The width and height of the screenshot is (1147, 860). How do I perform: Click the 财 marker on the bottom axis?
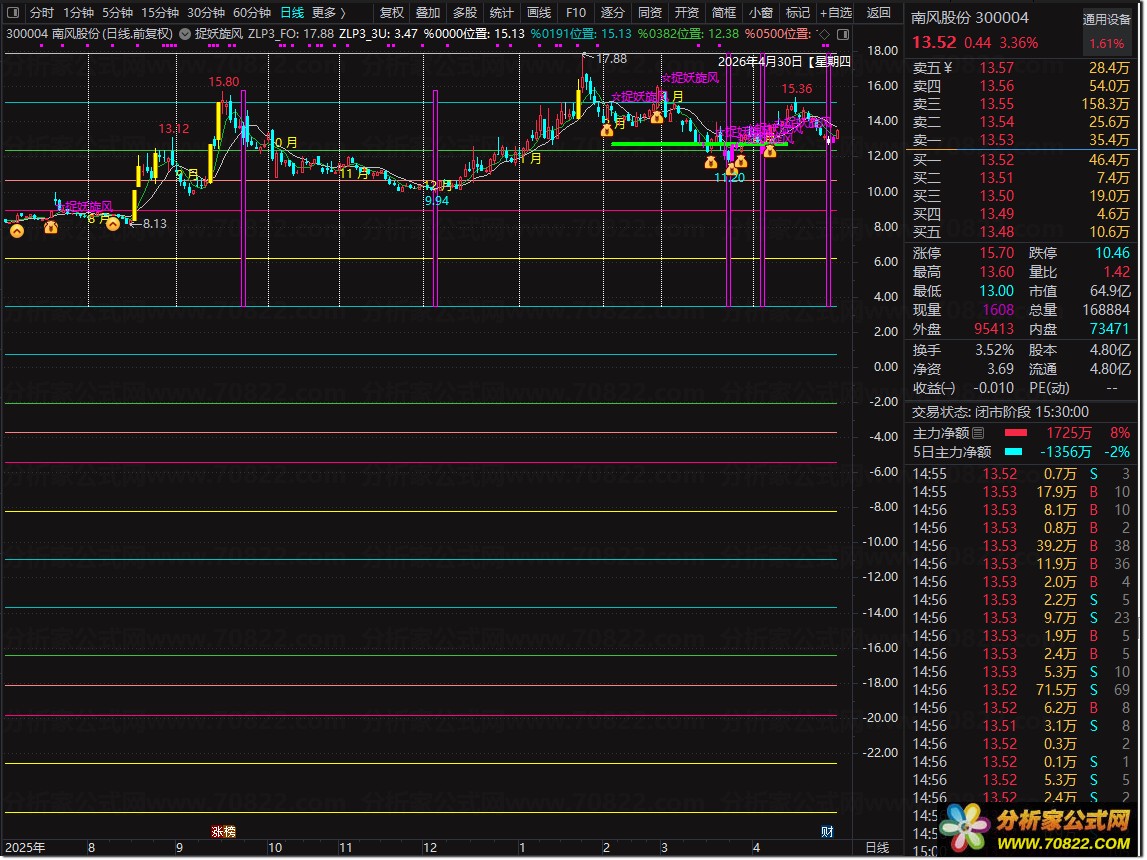click(827, 831)
